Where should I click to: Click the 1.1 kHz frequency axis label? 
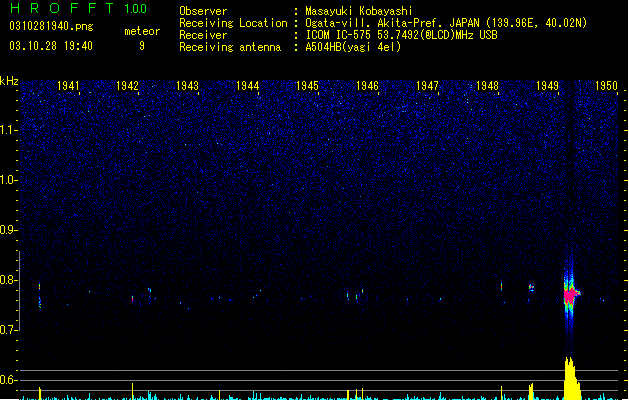point(8,130)
